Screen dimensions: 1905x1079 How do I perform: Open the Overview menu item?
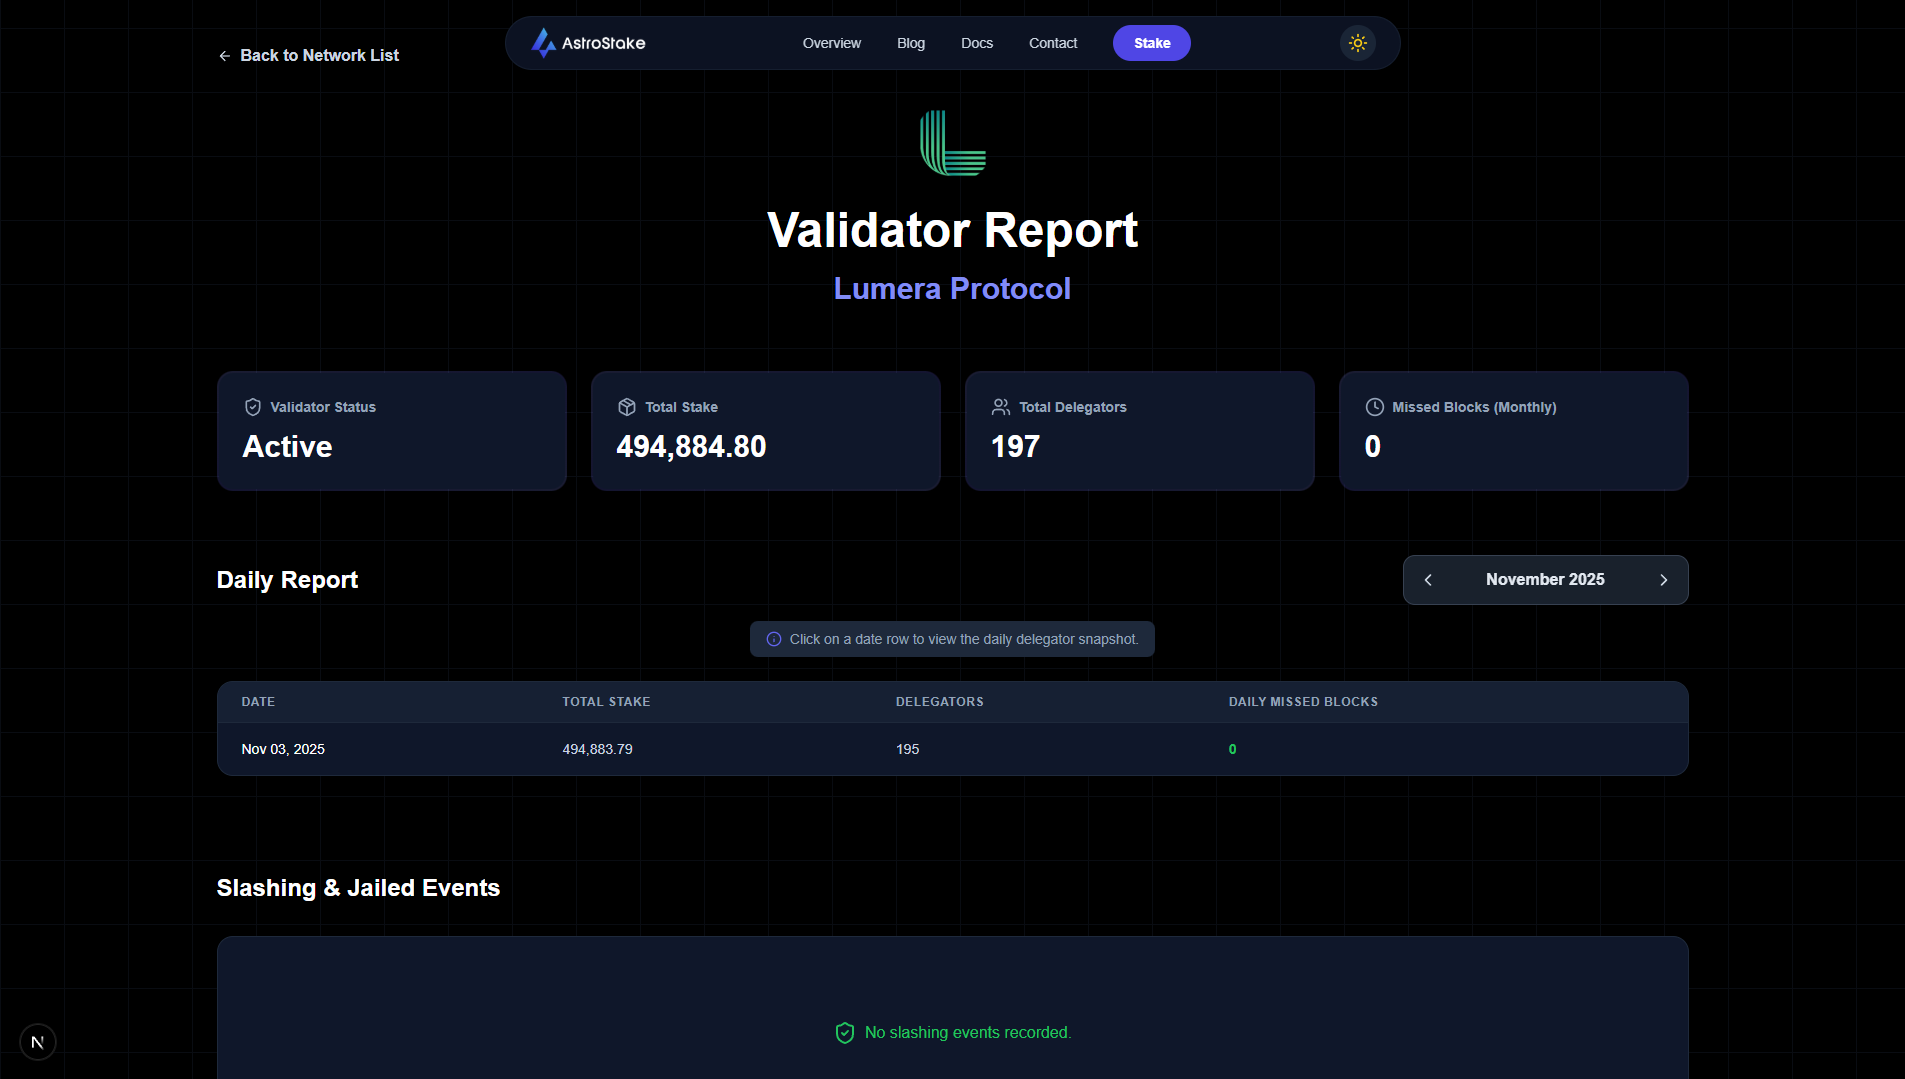point(831,43)
